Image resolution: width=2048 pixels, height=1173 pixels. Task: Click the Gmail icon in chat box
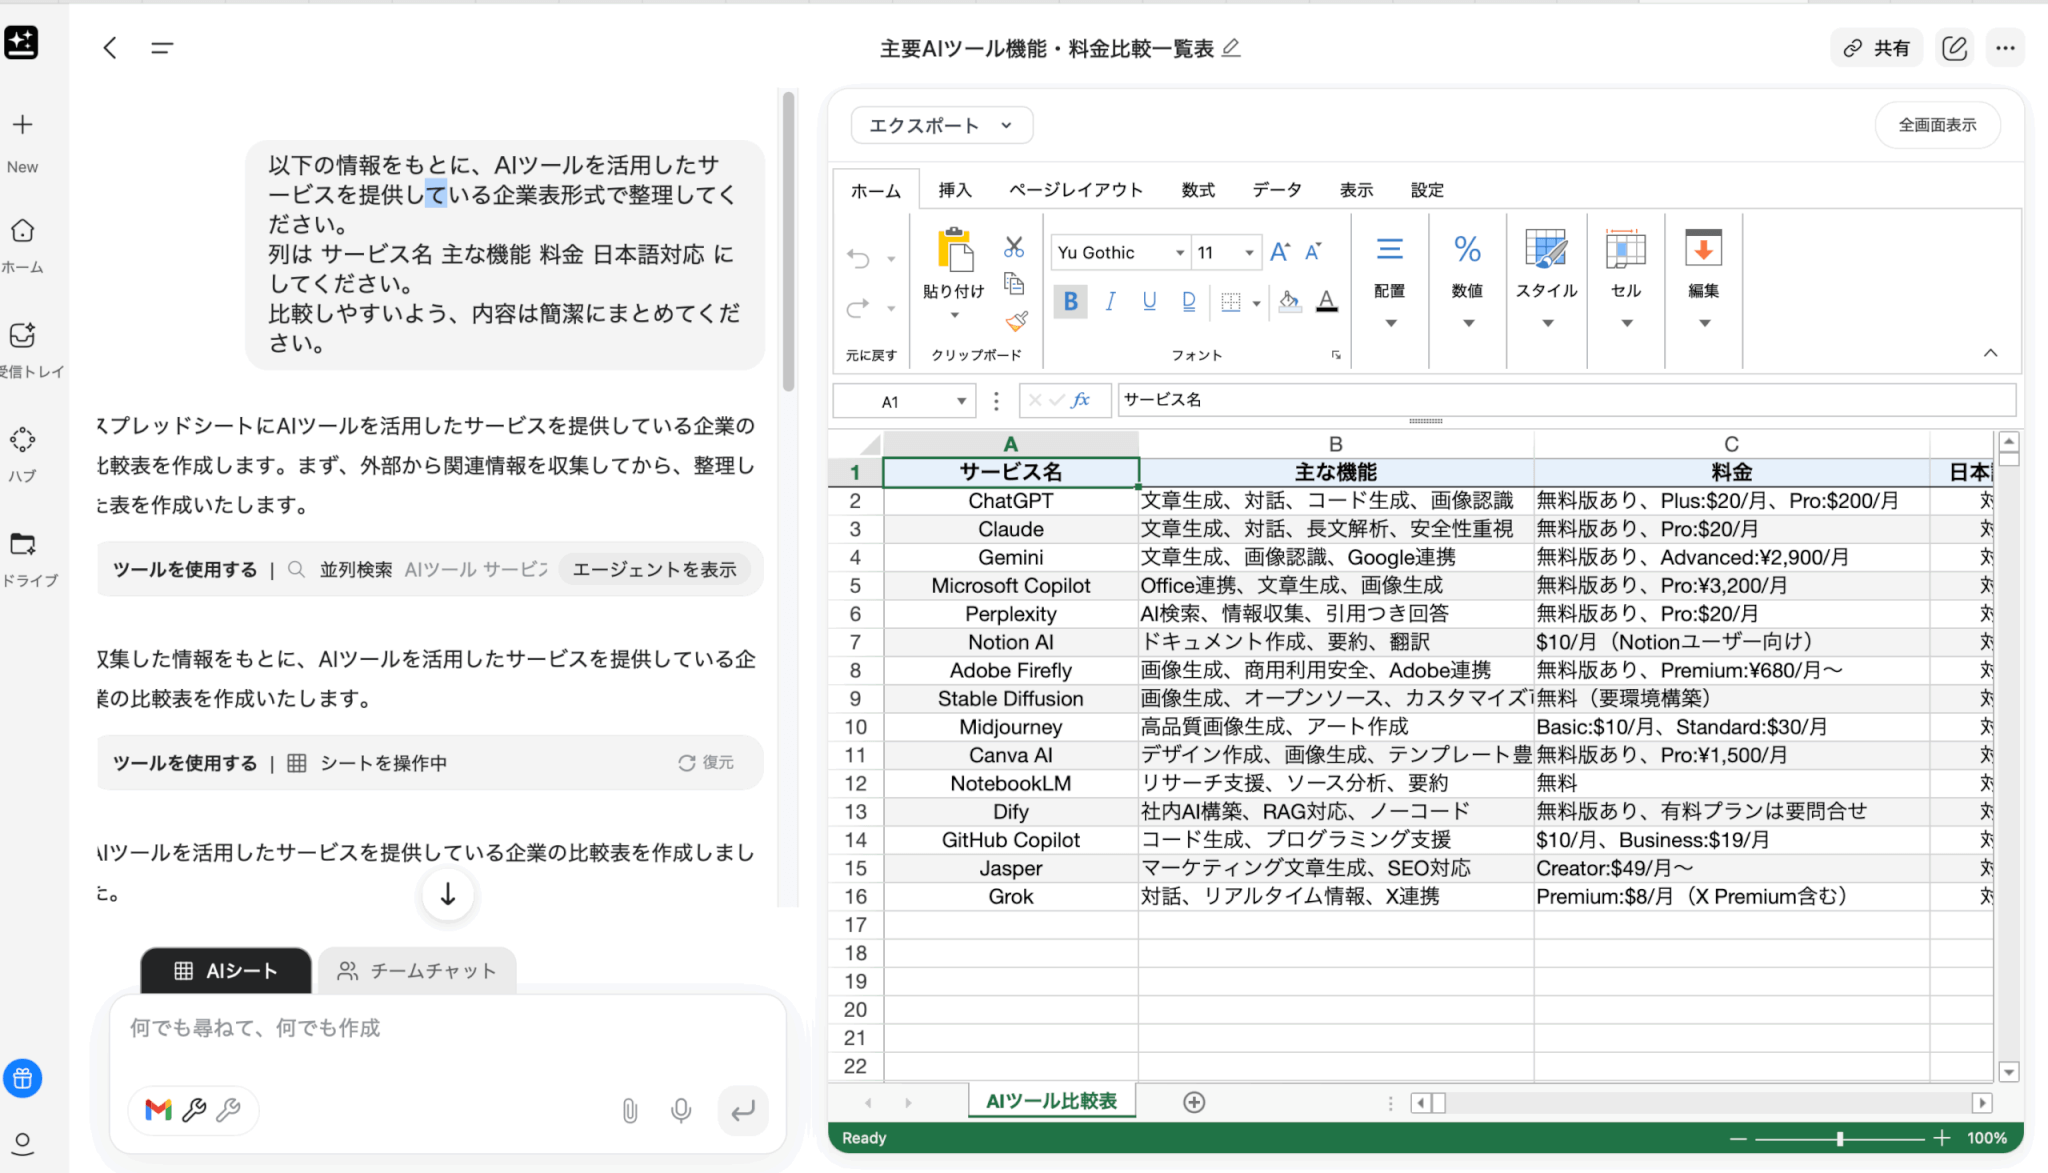158,1110
